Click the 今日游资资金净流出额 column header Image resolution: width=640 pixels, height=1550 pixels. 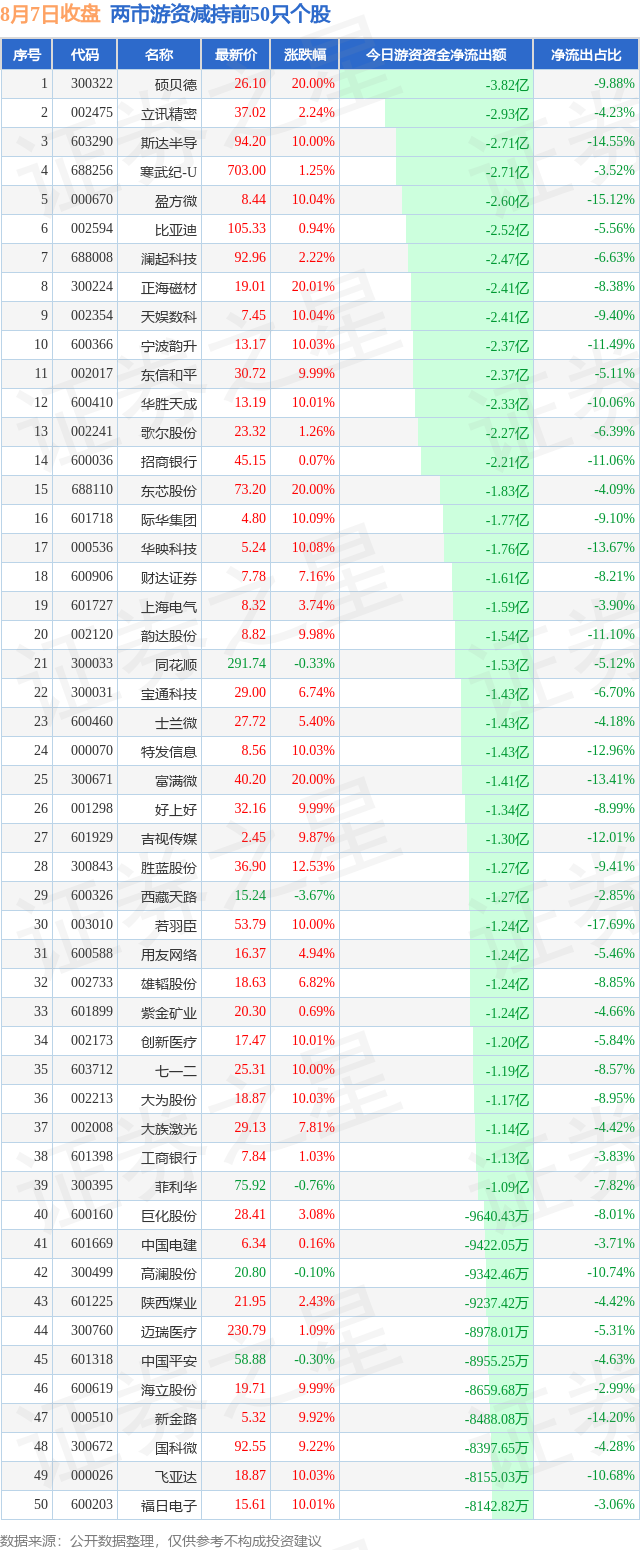tap(436, 55)
